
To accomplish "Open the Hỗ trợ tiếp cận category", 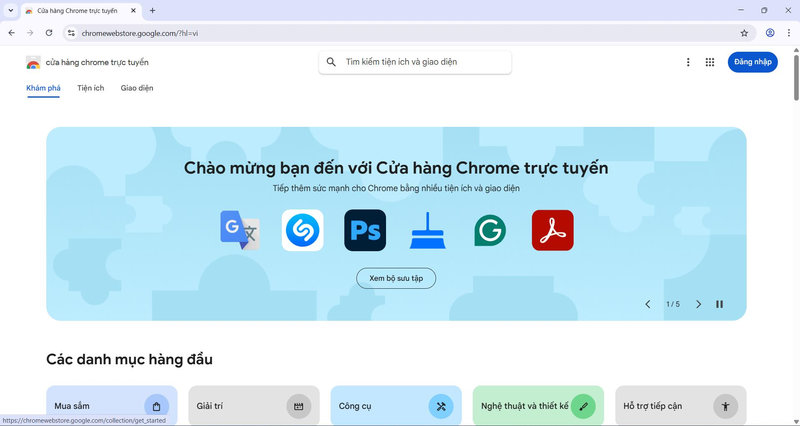I will pos(681,406).
